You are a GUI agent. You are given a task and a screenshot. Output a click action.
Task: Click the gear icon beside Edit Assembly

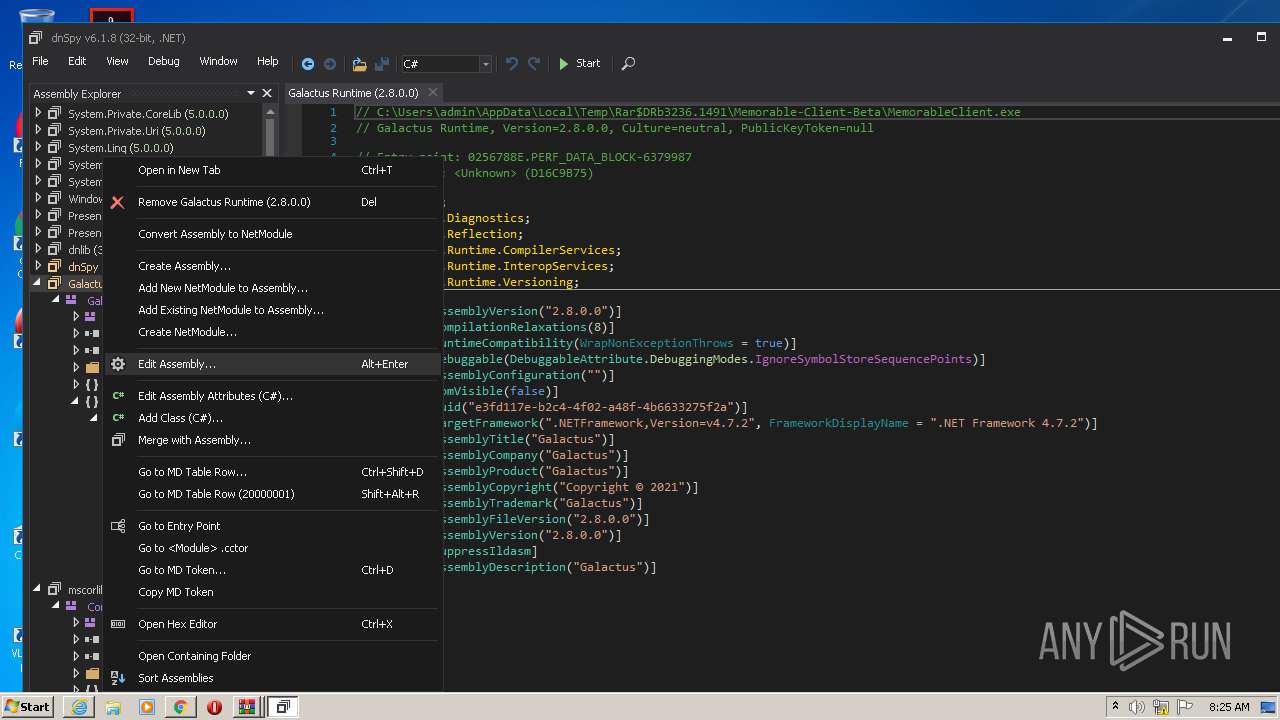click(118, 364)
